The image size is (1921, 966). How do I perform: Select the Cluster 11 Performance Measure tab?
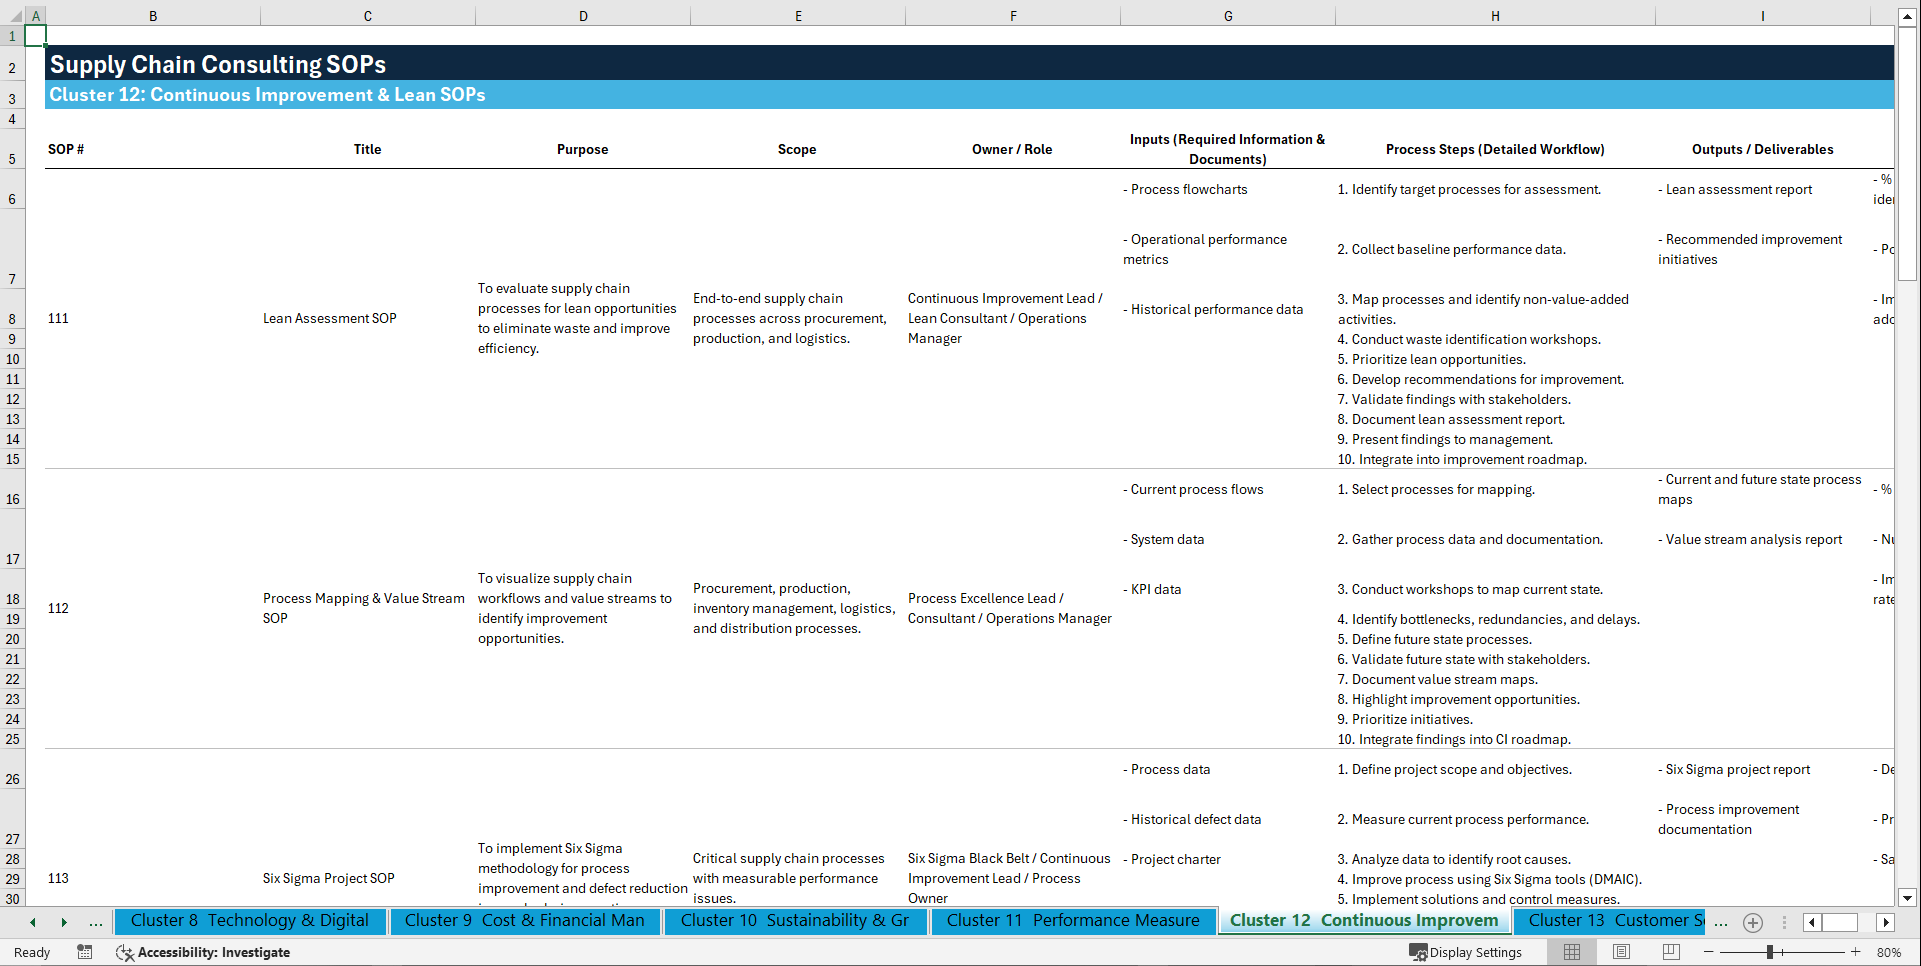(x=1073, y=921)
